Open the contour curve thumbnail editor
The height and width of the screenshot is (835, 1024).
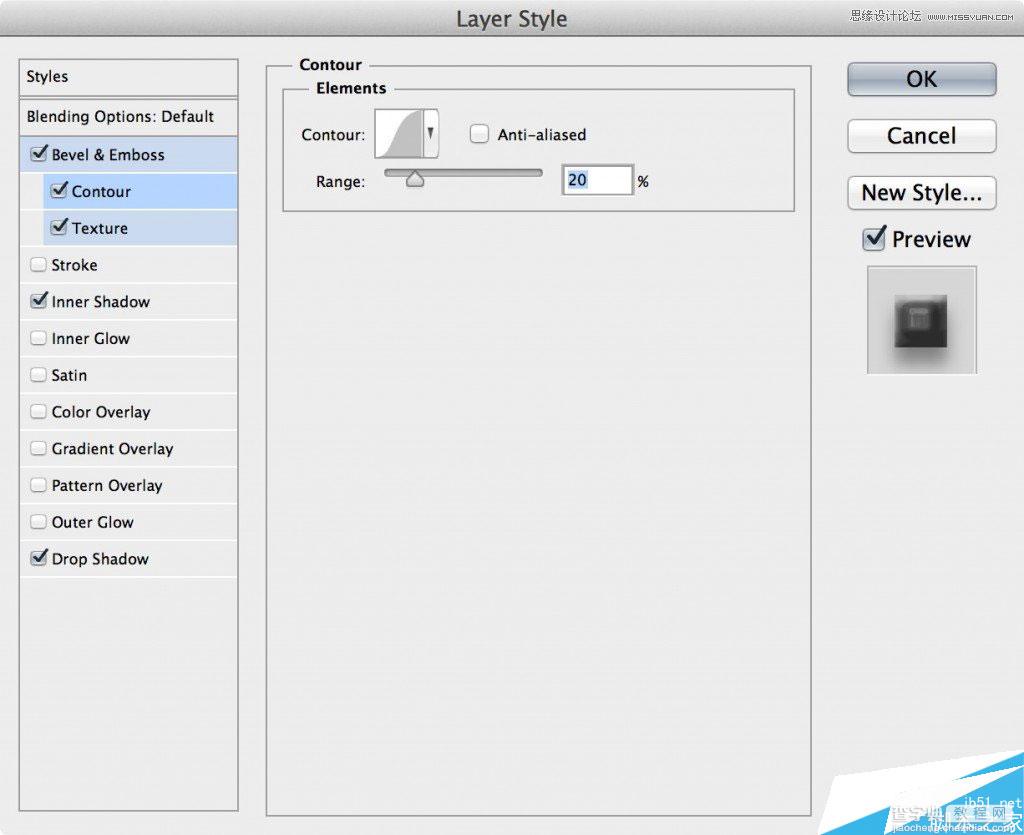tap(398, 134)
